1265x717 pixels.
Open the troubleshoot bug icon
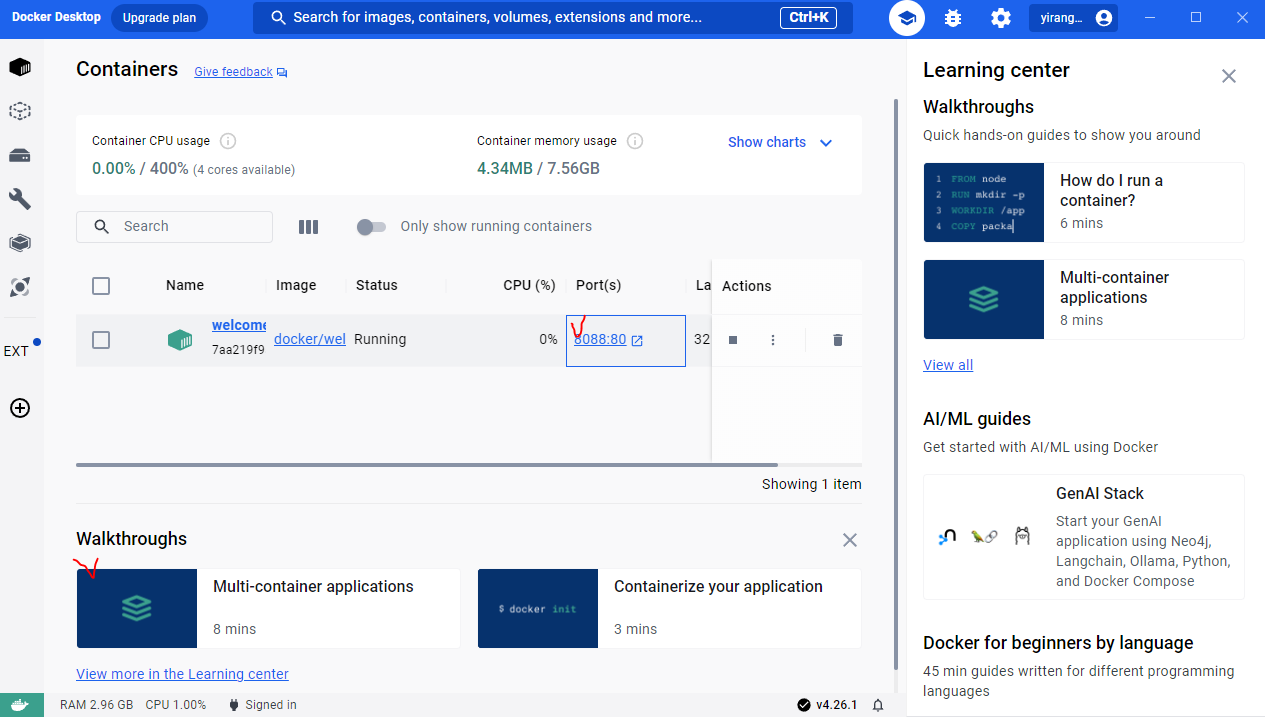coord(953,18)
